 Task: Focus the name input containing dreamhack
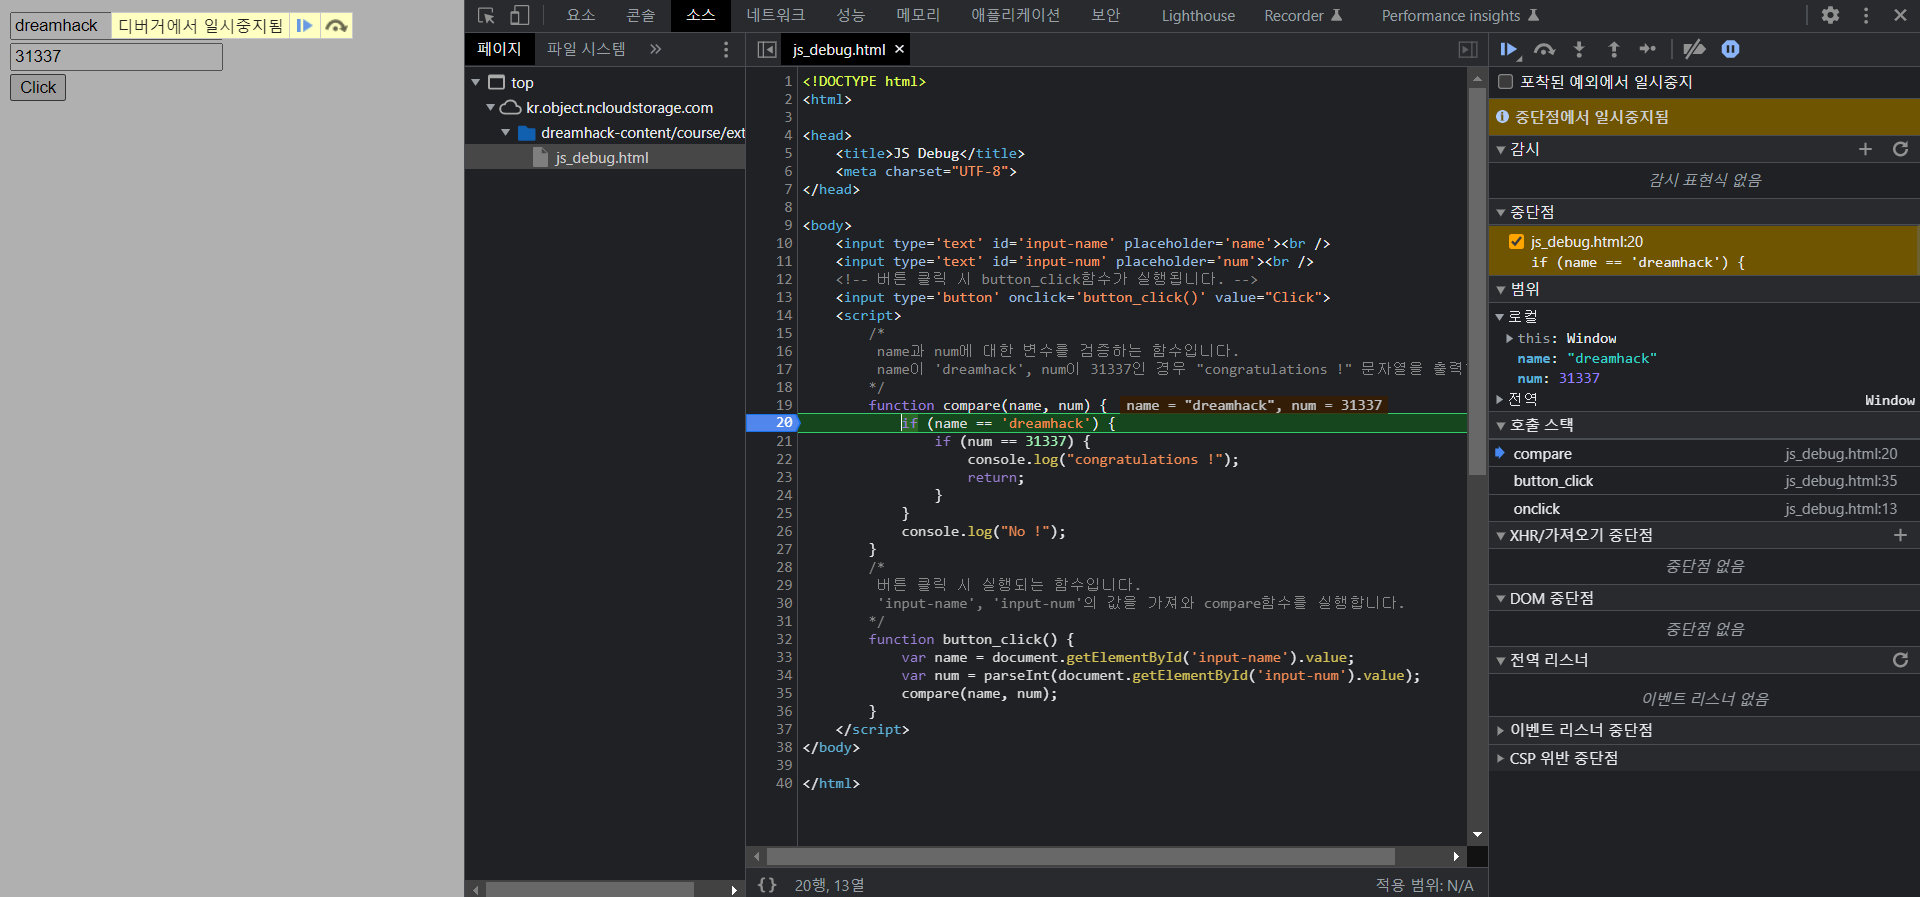[60, 25]
